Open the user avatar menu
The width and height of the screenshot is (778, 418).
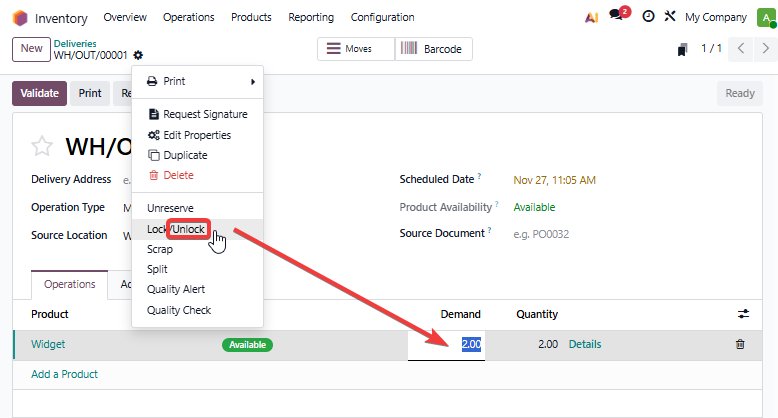[x=765, y=17]
